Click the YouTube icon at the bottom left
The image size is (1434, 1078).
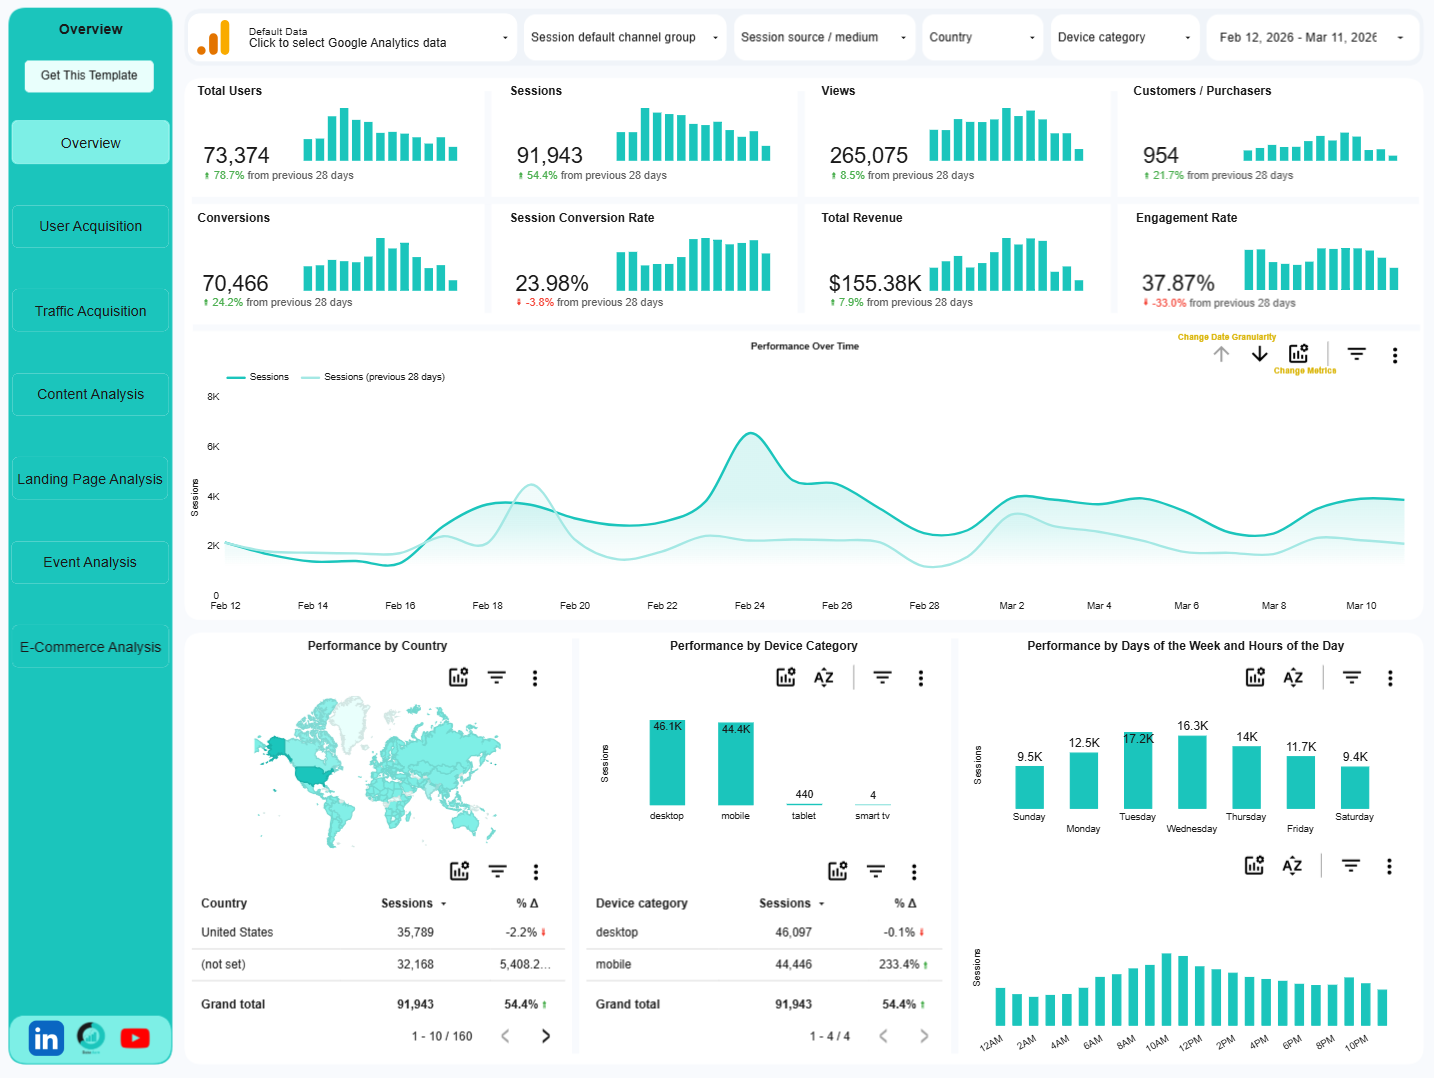tap(135, 1038)
